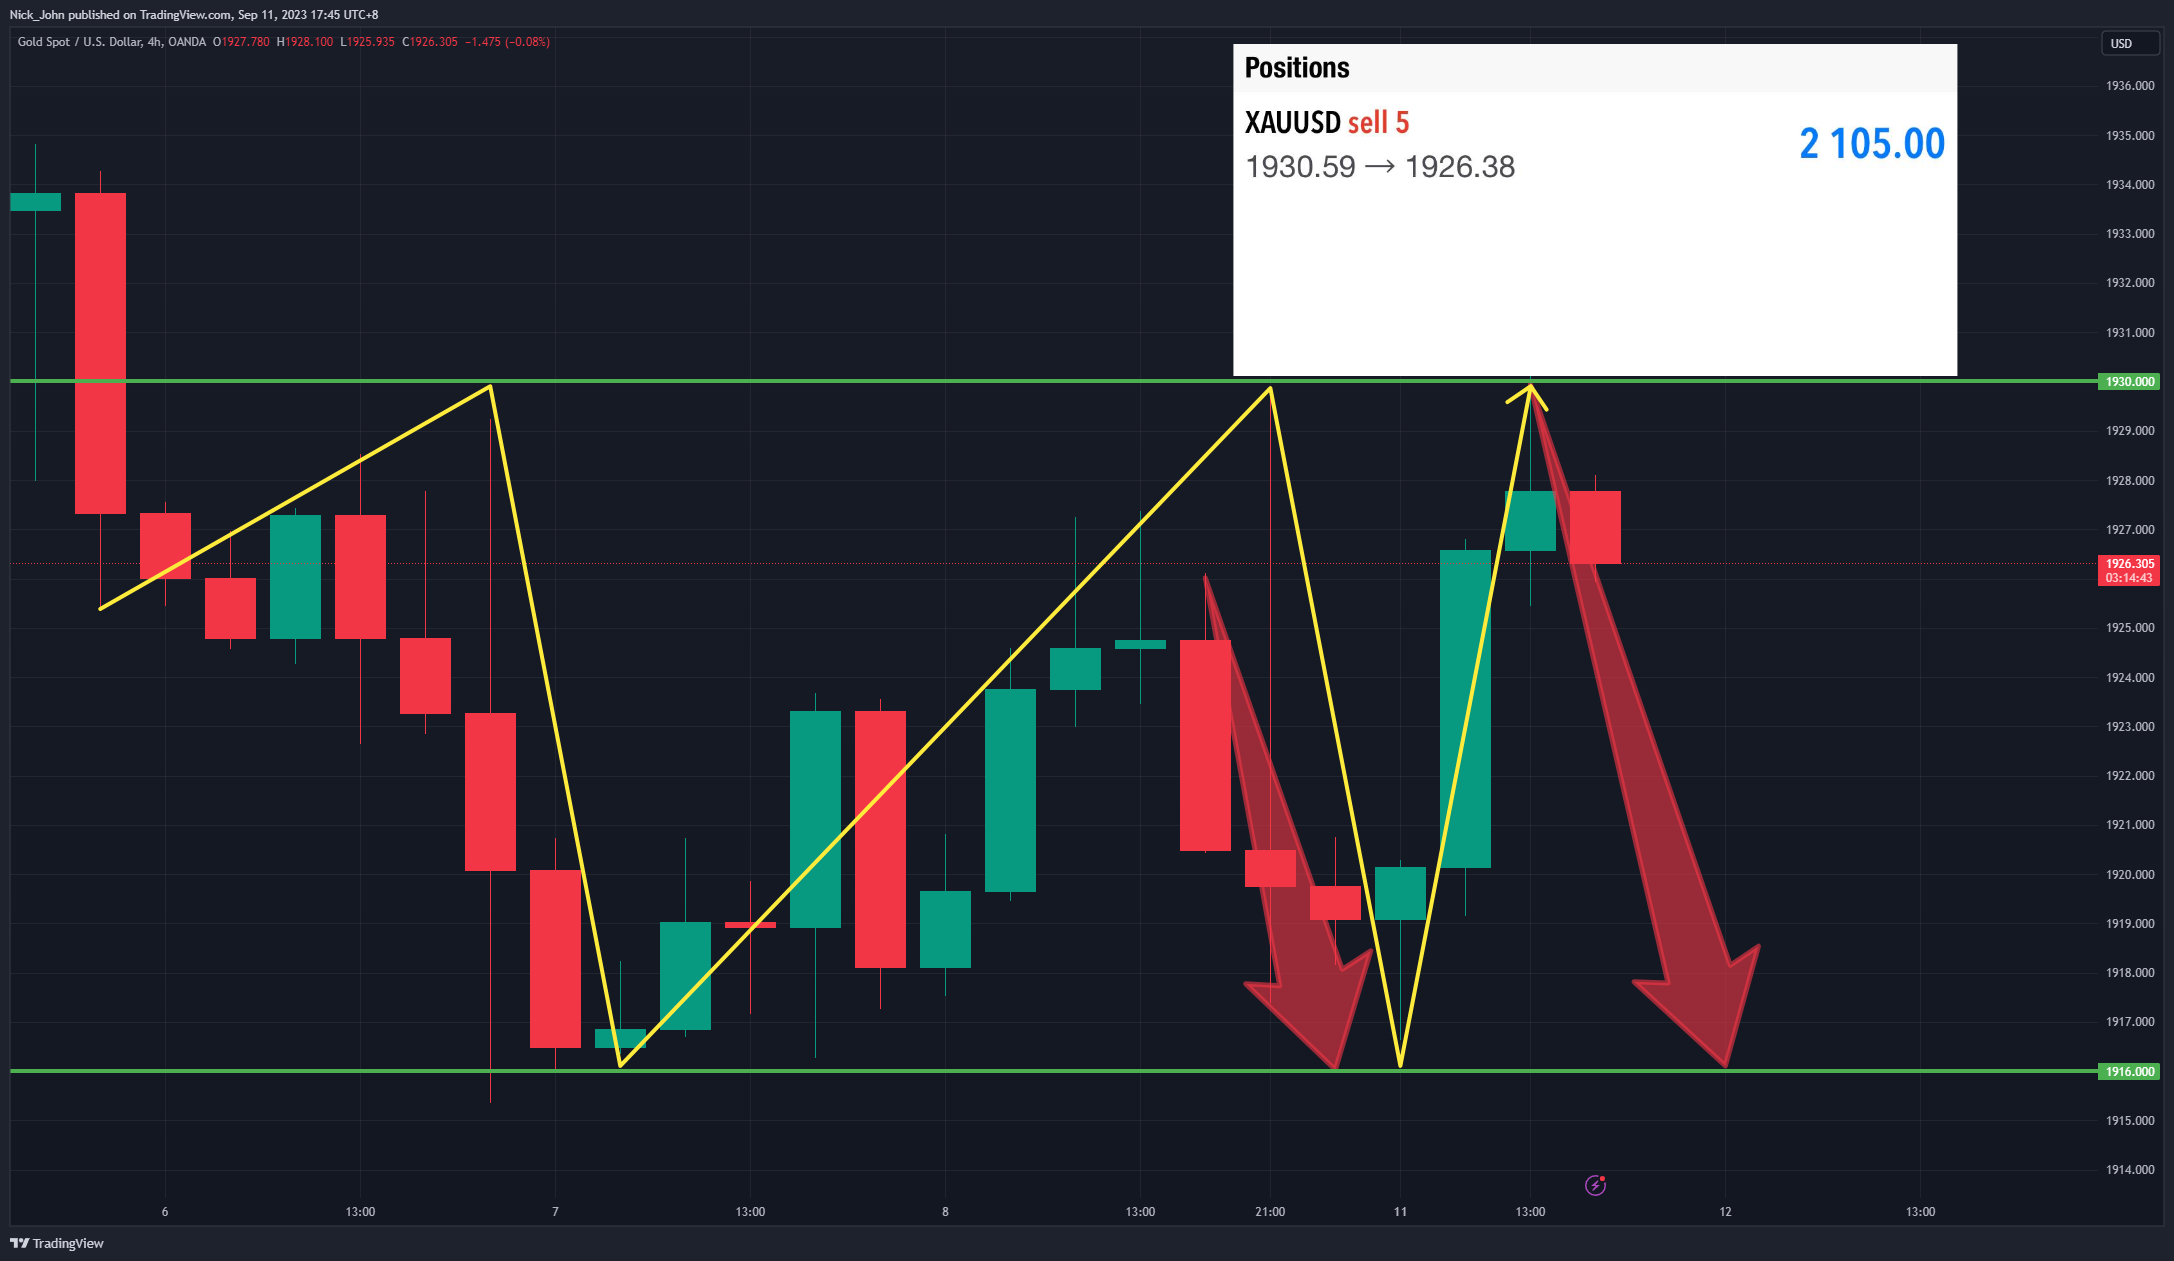Click the 1917.000 price axis label
The width and height of the screenshot is (2174, 1261).
pos(2130,1022)
